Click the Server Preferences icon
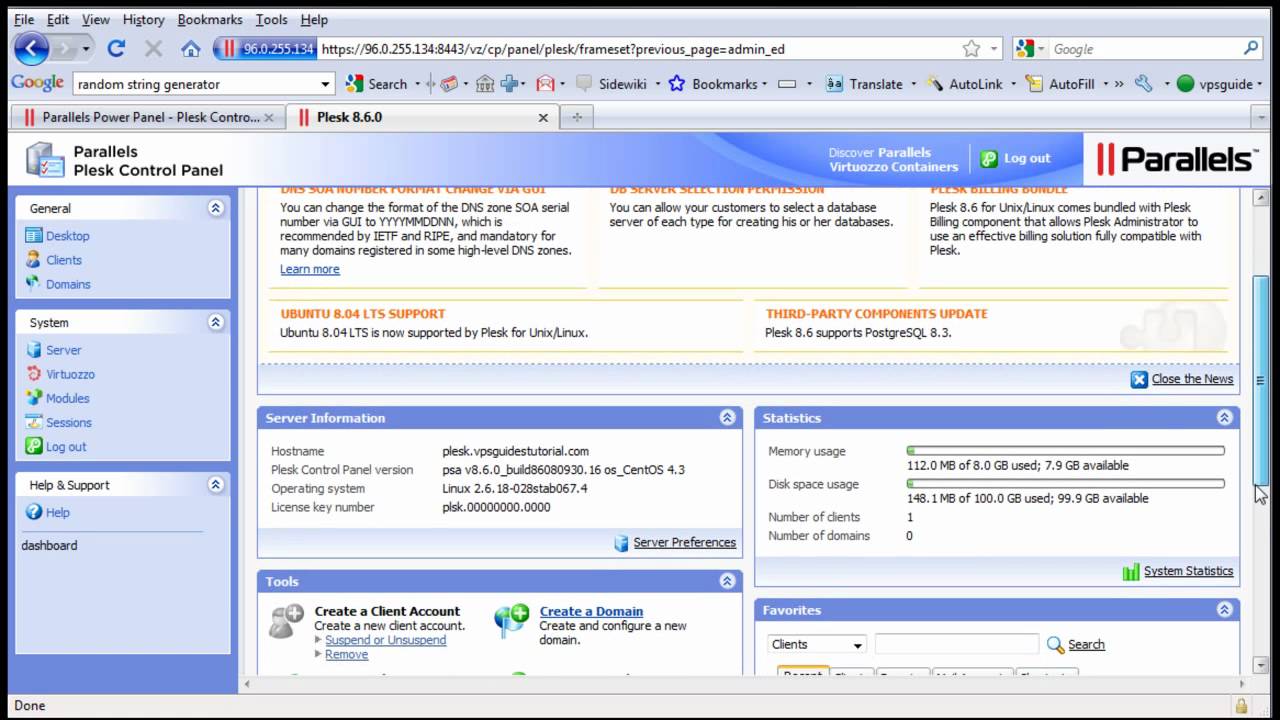The width and height of the screenshot is (1280, 720). tap(623, 543)
